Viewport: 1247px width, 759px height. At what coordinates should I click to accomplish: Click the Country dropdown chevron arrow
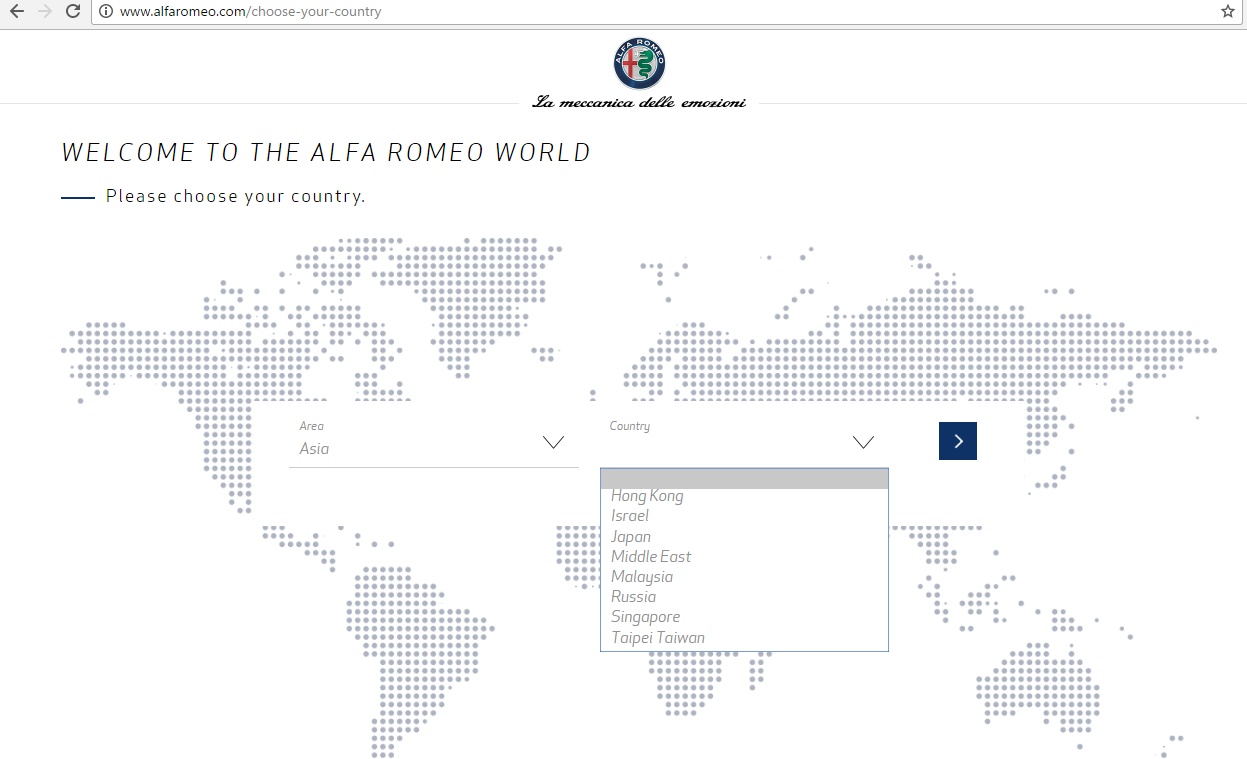pyautogui.click(x=863, y=442)
